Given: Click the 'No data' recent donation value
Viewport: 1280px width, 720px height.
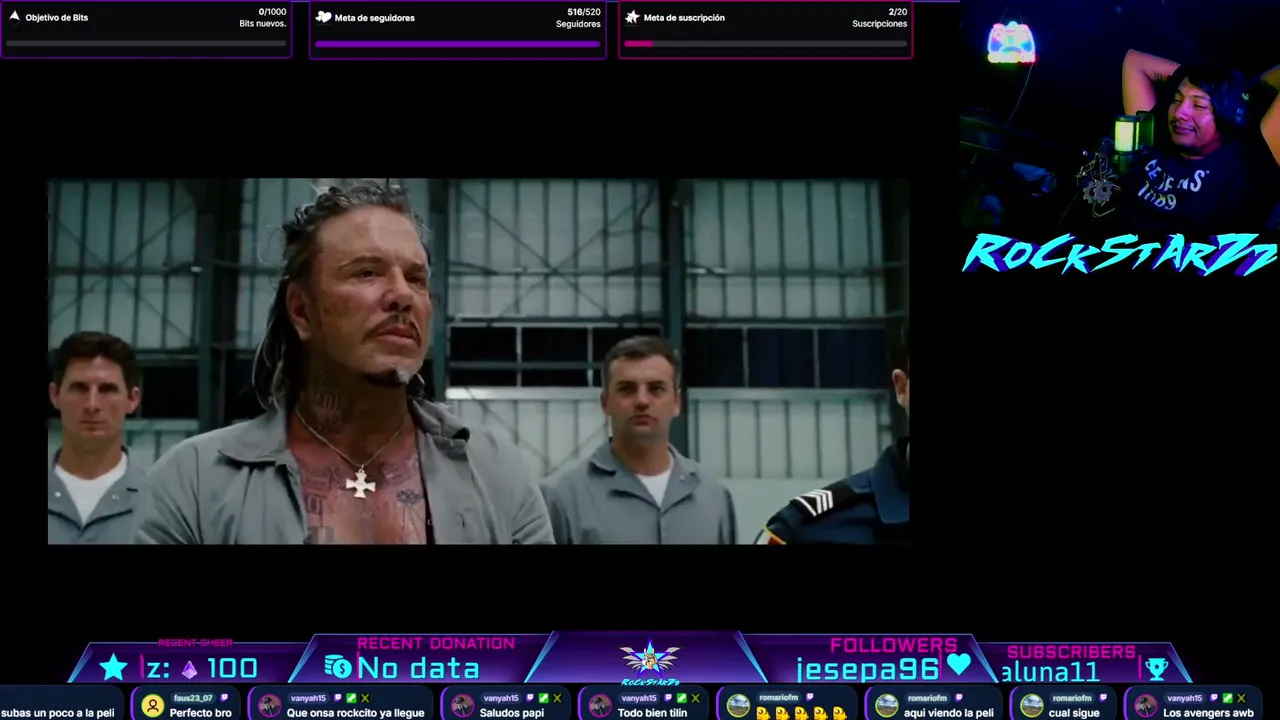Looking at the screenshot, I should pyautogui.click(x=418, y=668).
